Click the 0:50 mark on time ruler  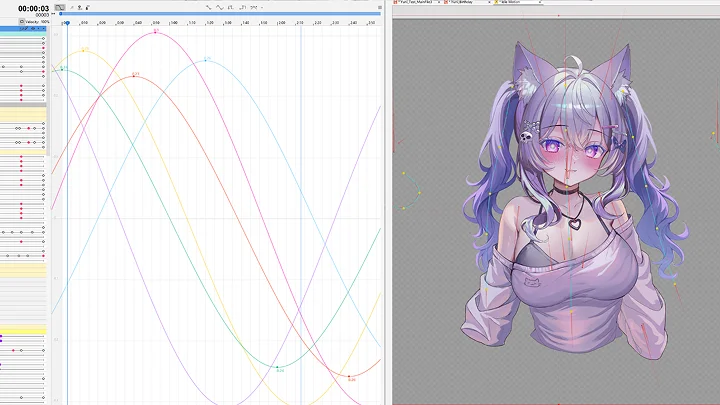coord(156,22)
